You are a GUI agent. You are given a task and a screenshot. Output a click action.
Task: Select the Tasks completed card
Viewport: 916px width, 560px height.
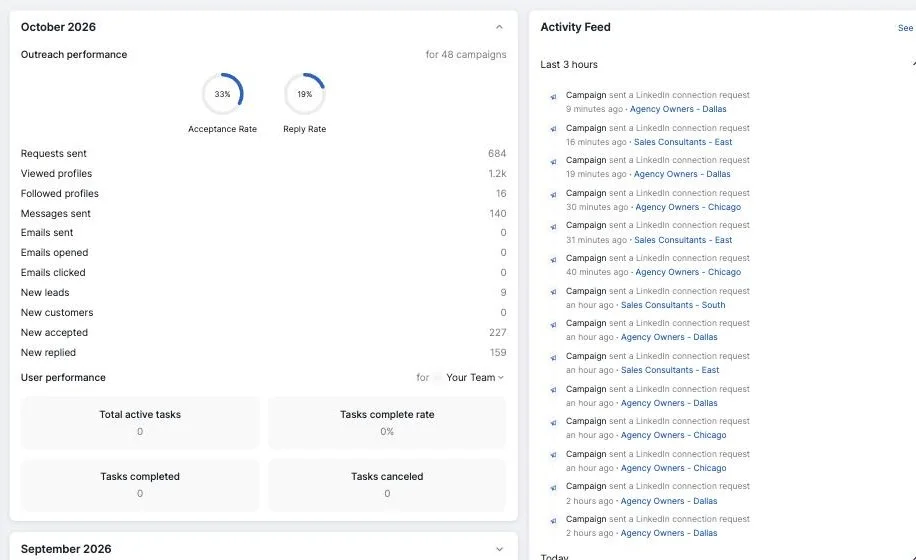140,485
